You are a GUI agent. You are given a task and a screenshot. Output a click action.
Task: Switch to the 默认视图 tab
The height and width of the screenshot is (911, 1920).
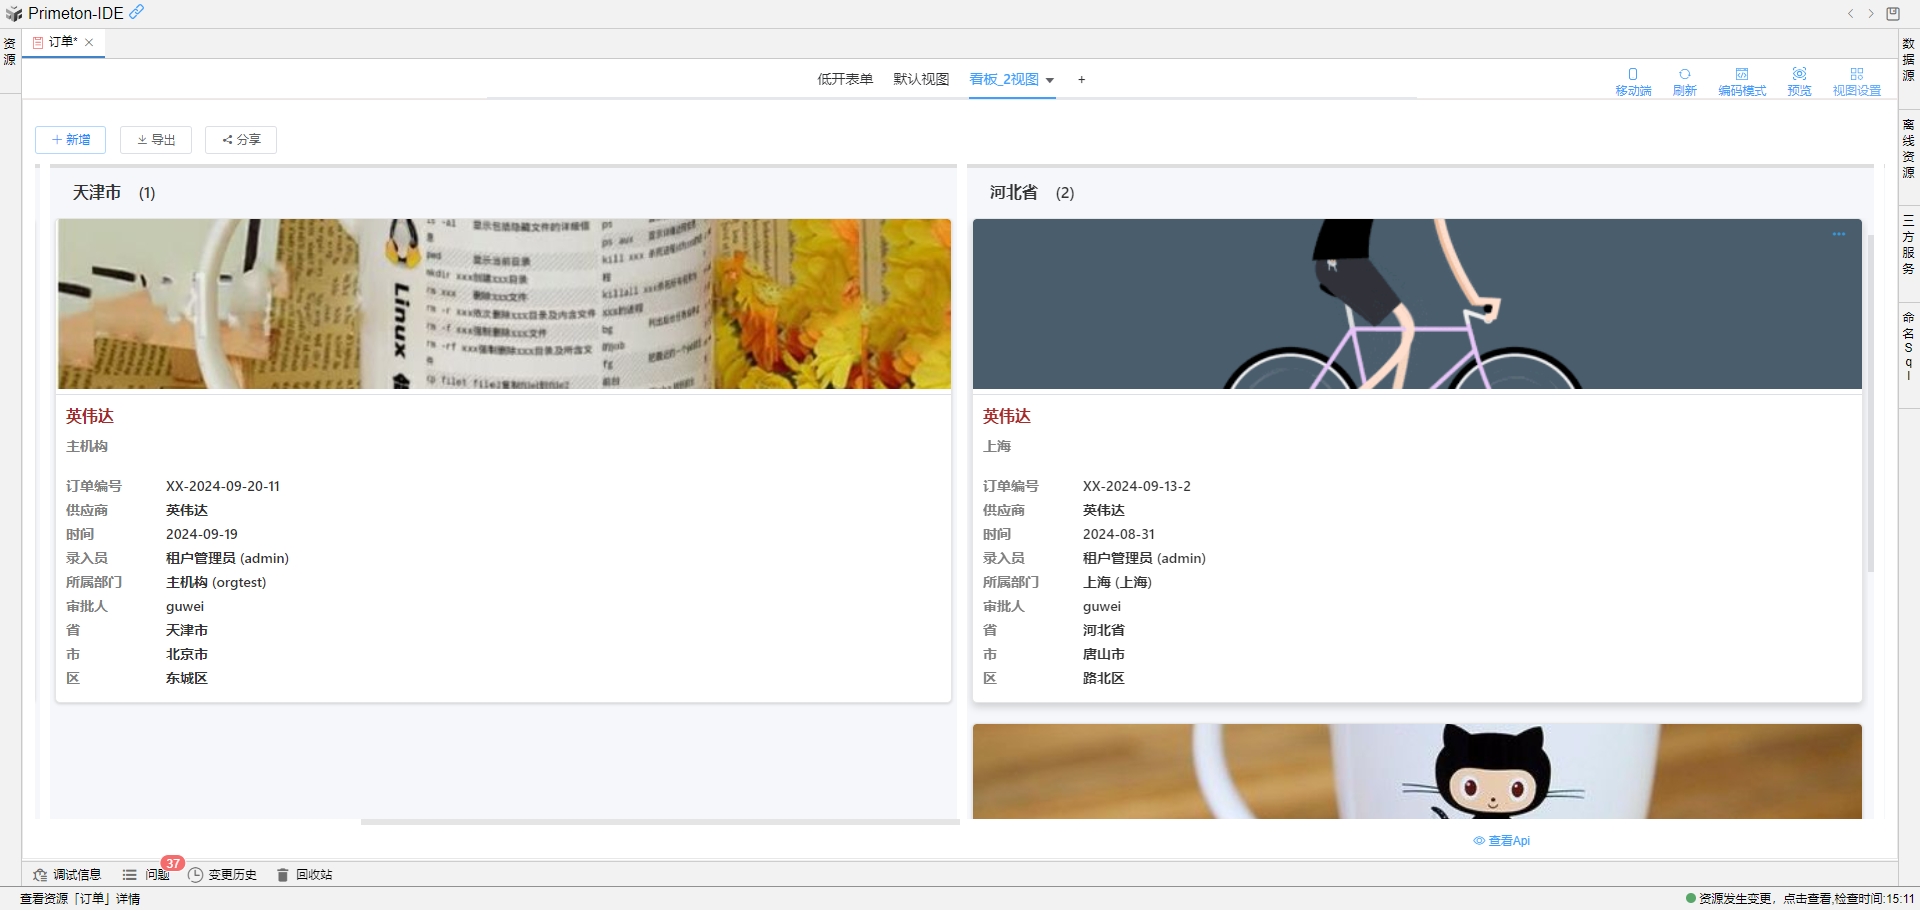click(x=921, y=79)
